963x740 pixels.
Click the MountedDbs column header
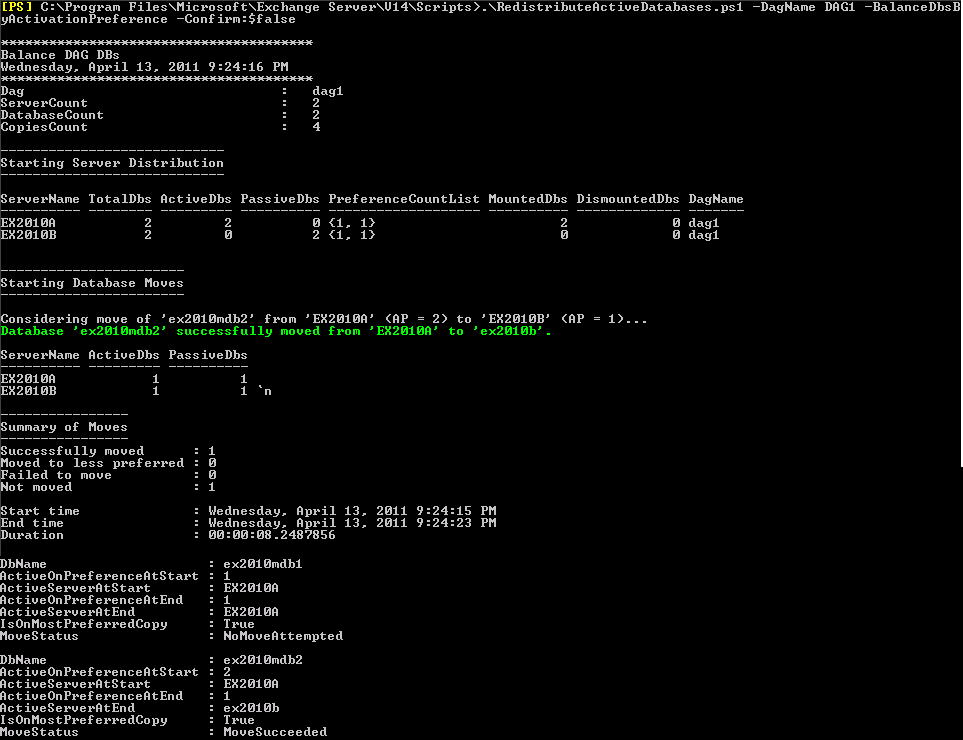pyautogui.click(x=528, y=199)
